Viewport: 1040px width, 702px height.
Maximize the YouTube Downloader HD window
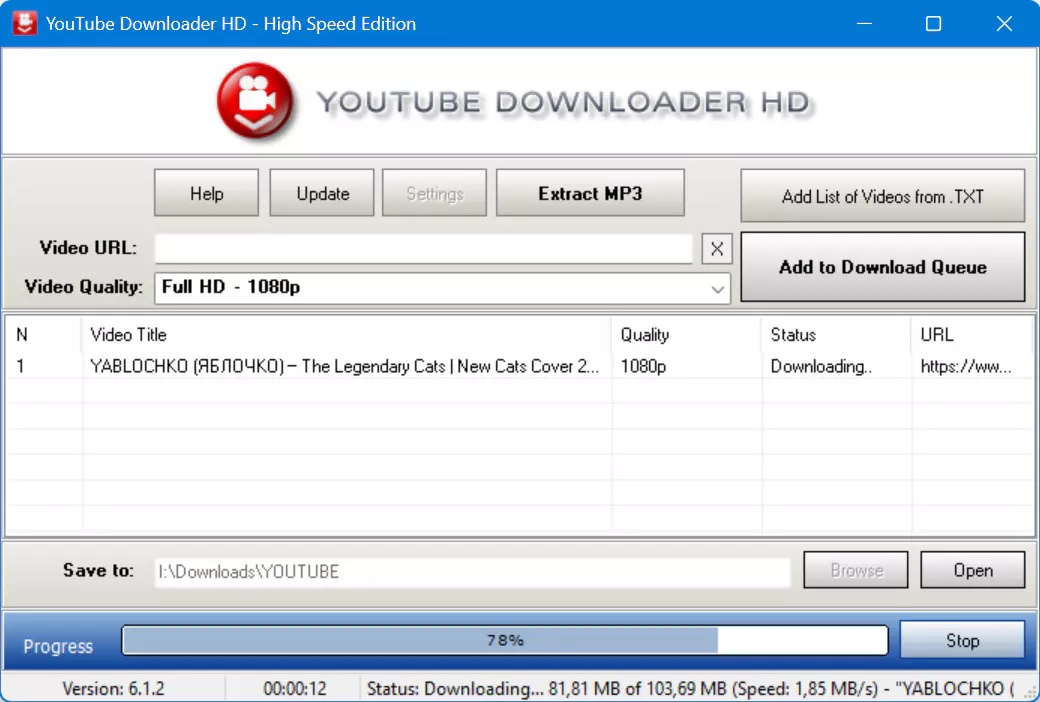[933, 23]
